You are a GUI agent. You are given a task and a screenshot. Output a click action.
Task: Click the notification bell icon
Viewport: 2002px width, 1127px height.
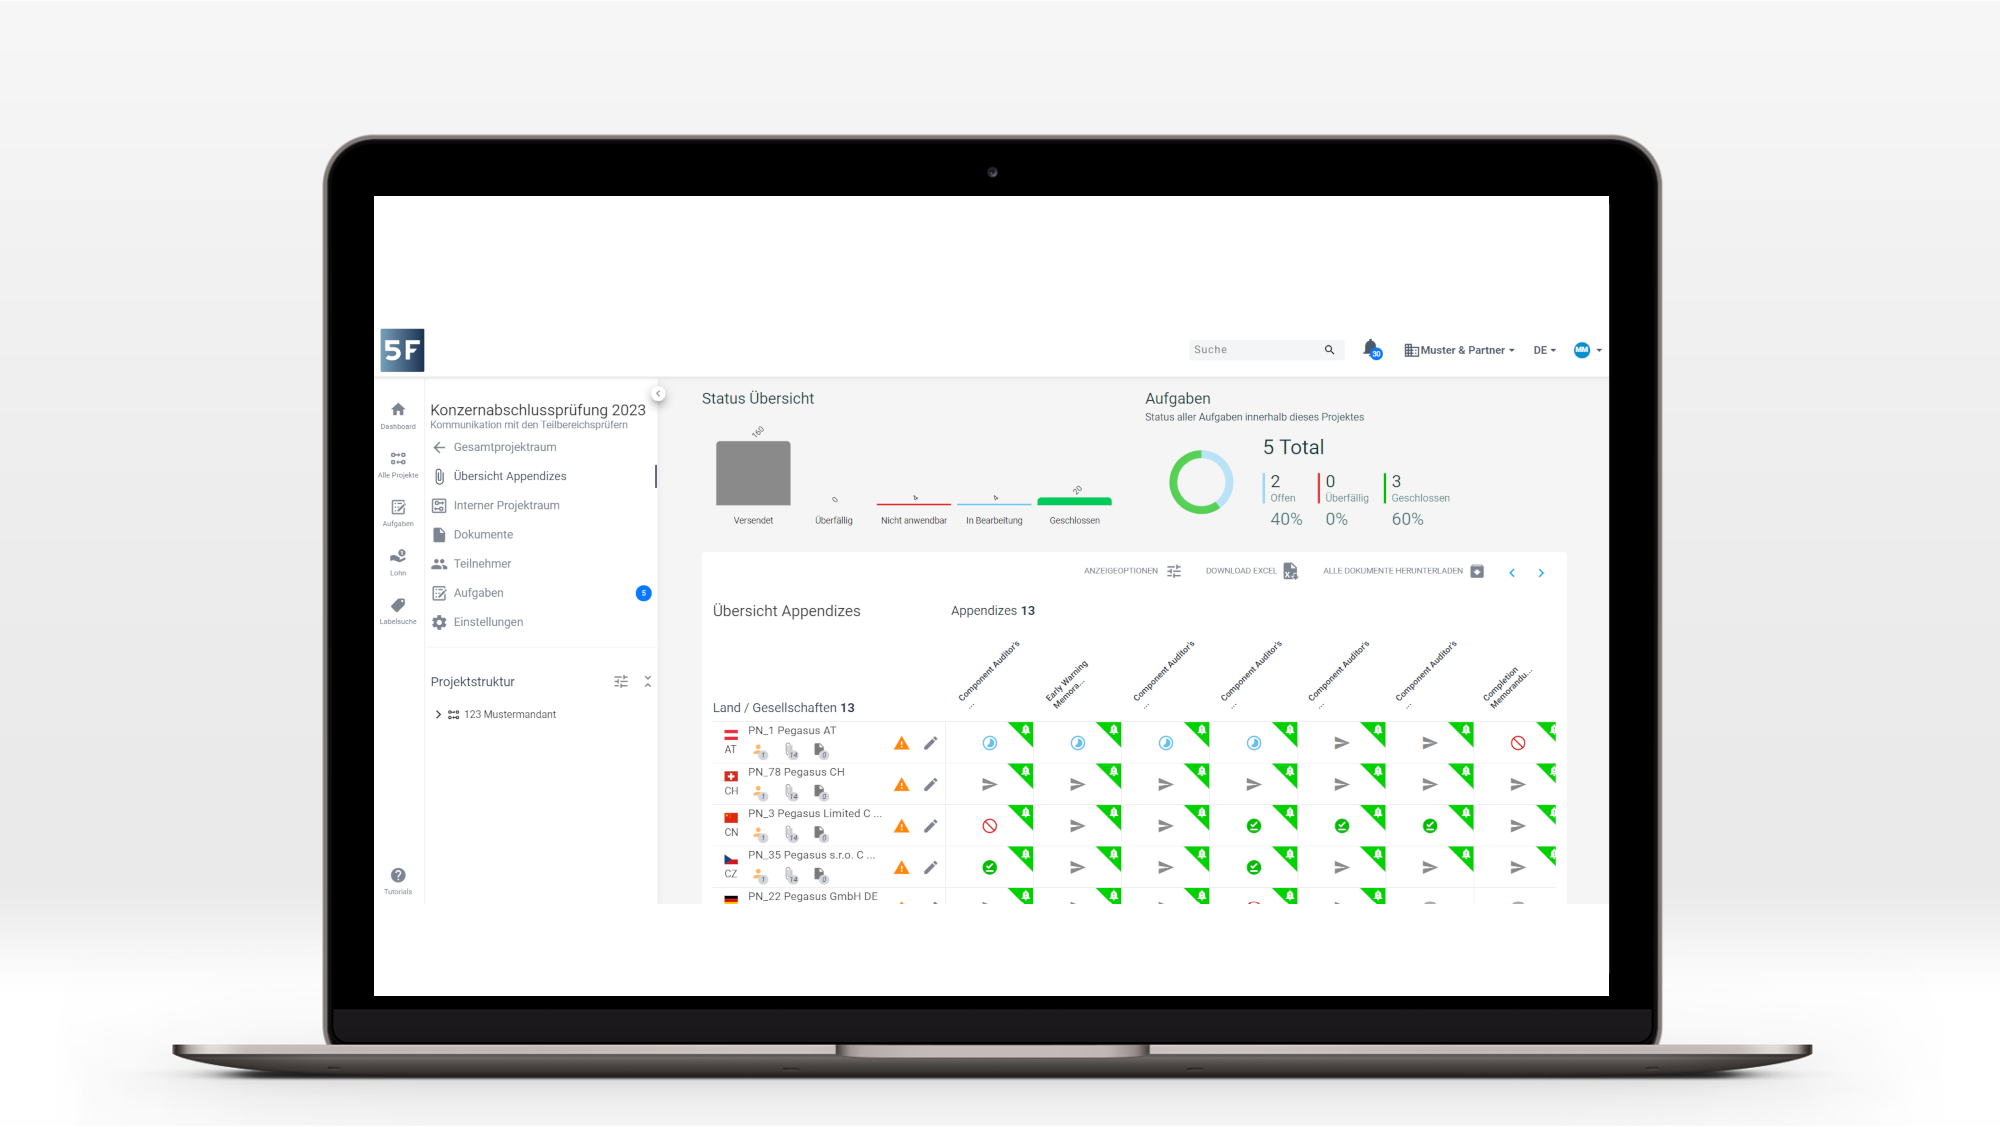(x=1370, y=348)
